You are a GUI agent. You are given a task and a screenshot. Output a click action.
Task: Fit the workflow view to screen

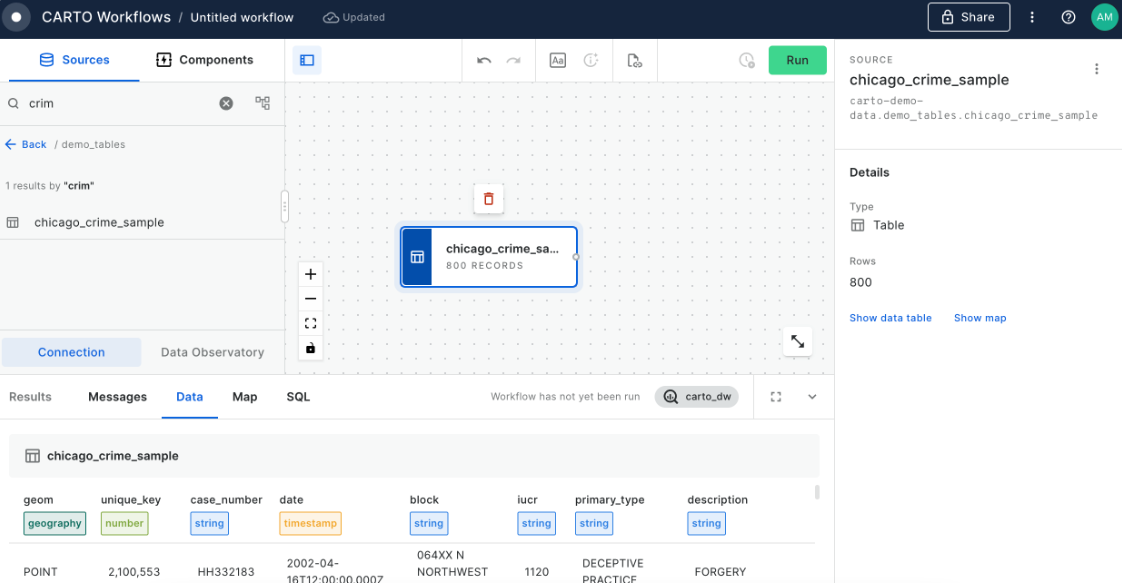(311, 323)
